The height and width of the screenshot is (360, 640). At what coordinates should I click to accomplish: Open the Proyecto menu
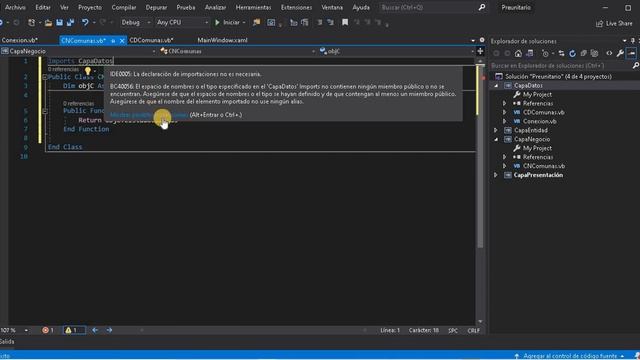(90, 7)
